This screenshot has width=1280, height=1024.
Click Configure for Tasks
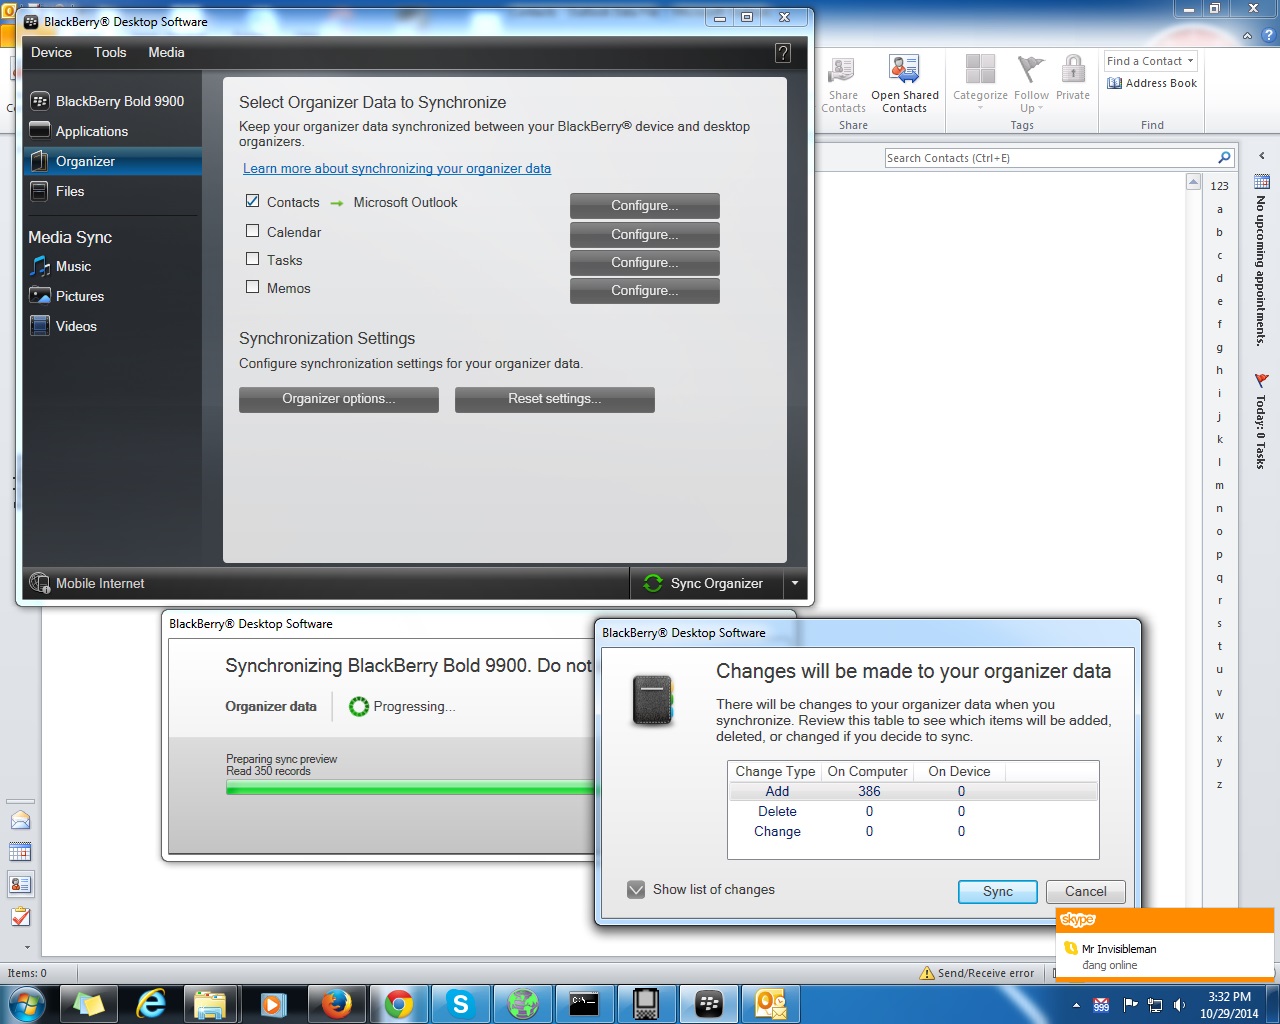[644, 262]
